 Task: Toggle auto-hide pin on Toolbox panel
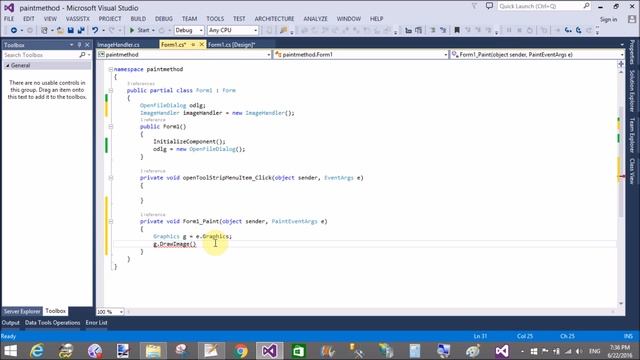79,45
